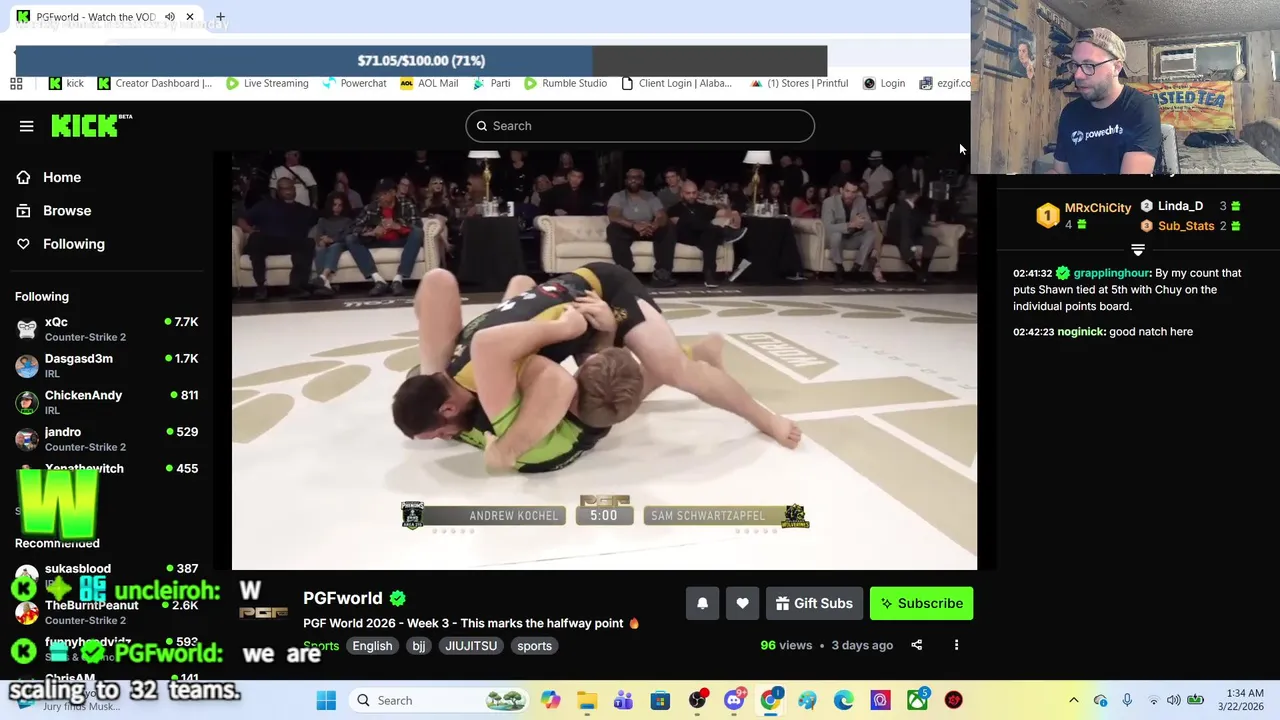
Task: Open the Following page link
Action: coord(60,244)
